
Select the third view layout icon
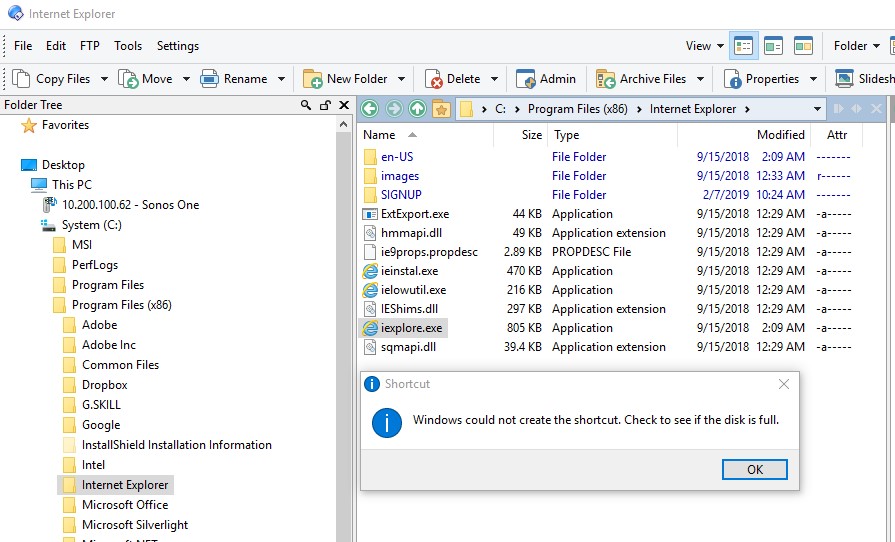coord(803,46)
